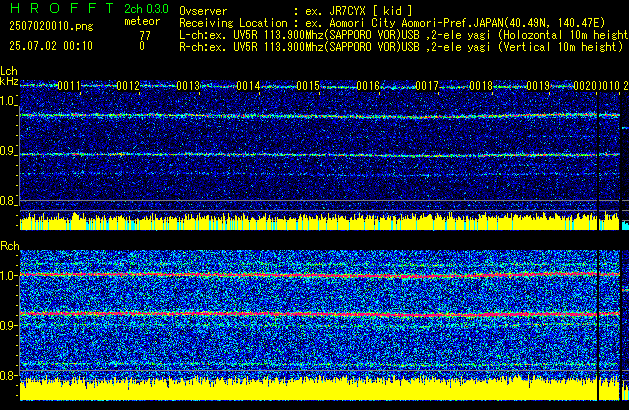The width and height of the screenshot is (629, 410).
Task: Click the Lch yellow signal level graph
Action: [x=319, y=221]
